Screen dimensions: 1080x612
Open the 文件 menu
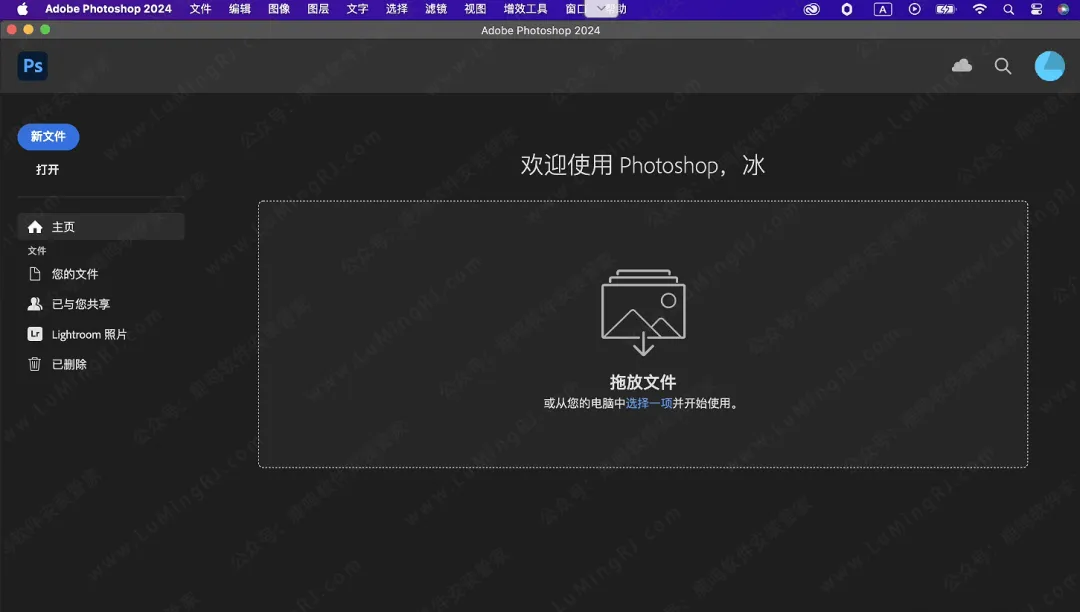(x=200, y=9)
